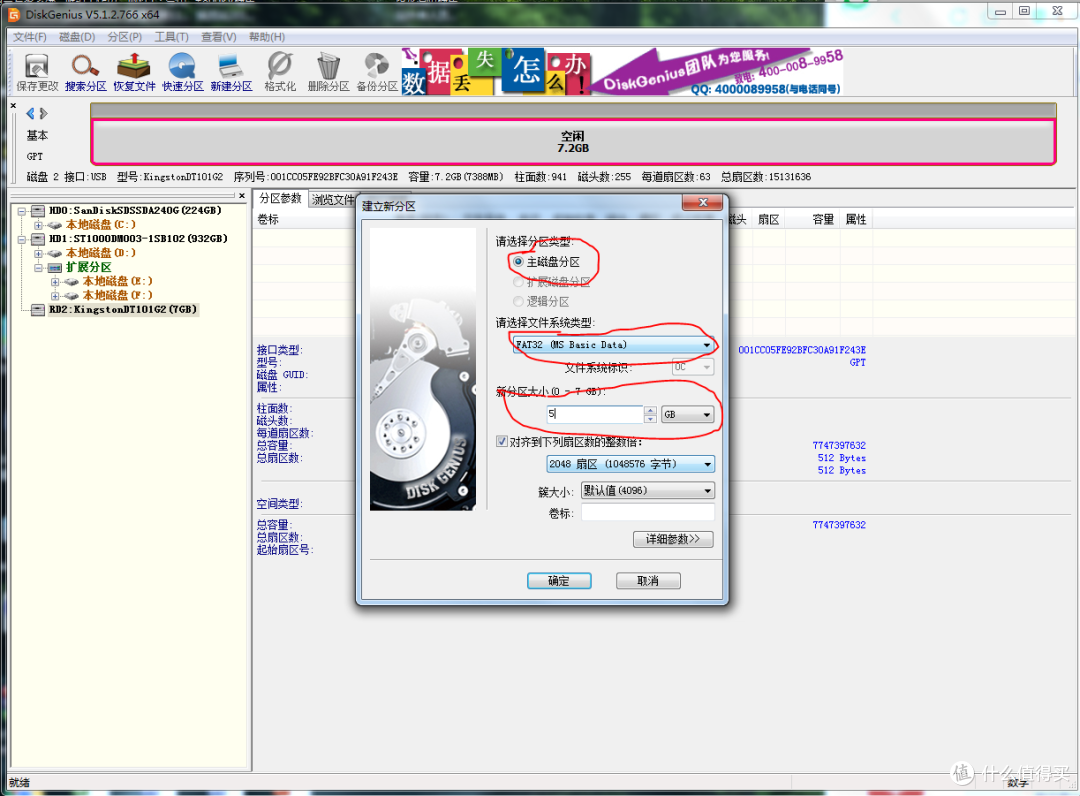
Task: Click the drive icon beside 本地磁盘(E:)
Action: (72, 282)
